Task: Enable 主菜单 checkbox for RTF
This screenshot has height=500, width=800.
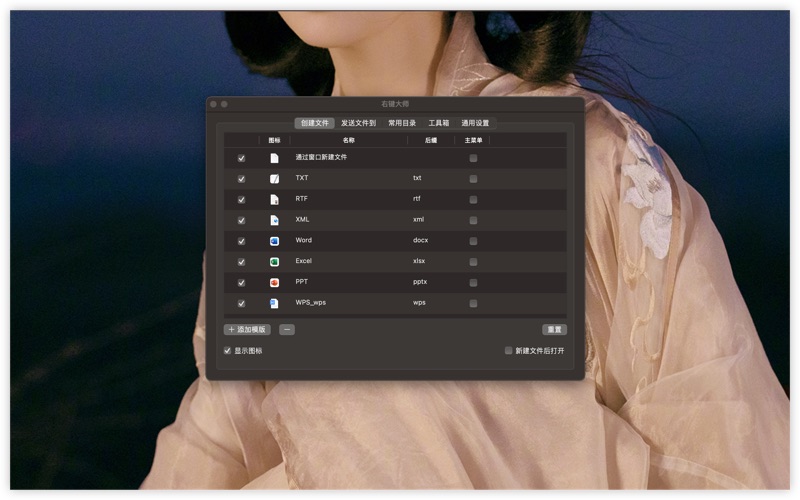Action: coord(473,199)
